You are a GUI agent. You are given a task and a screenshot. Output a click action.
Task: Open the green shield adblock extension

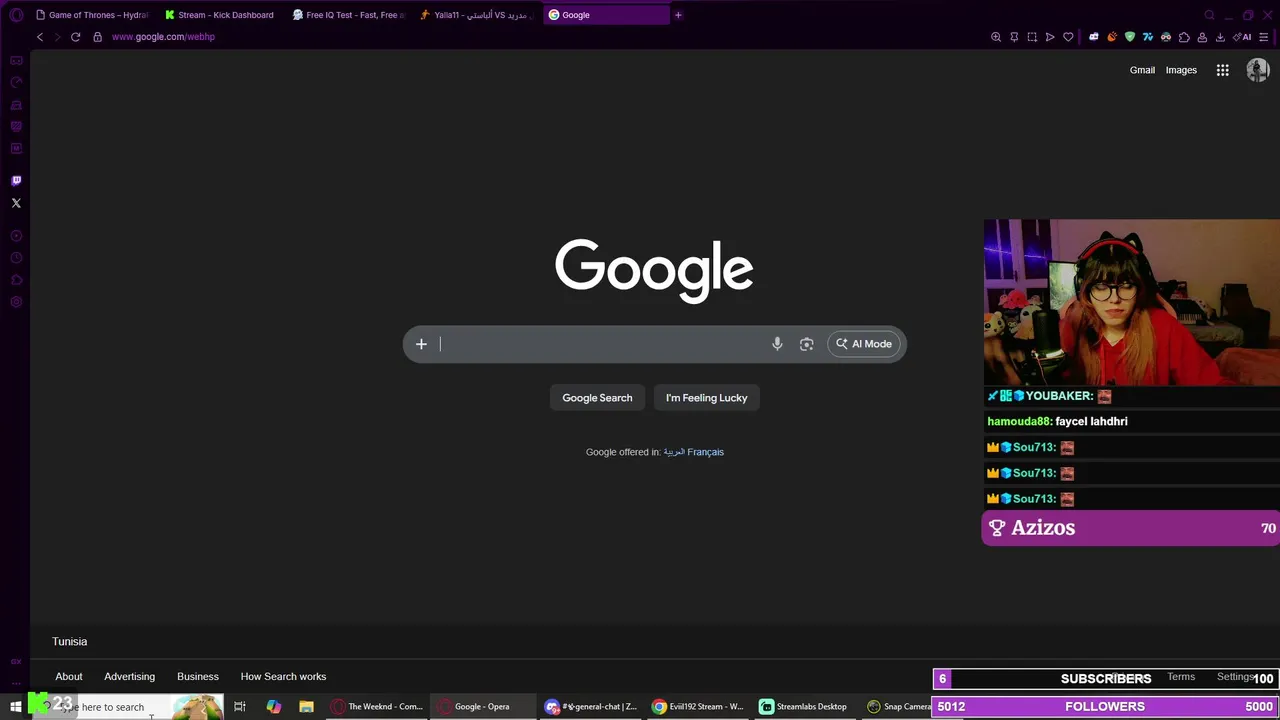[x=1130, y=37]
